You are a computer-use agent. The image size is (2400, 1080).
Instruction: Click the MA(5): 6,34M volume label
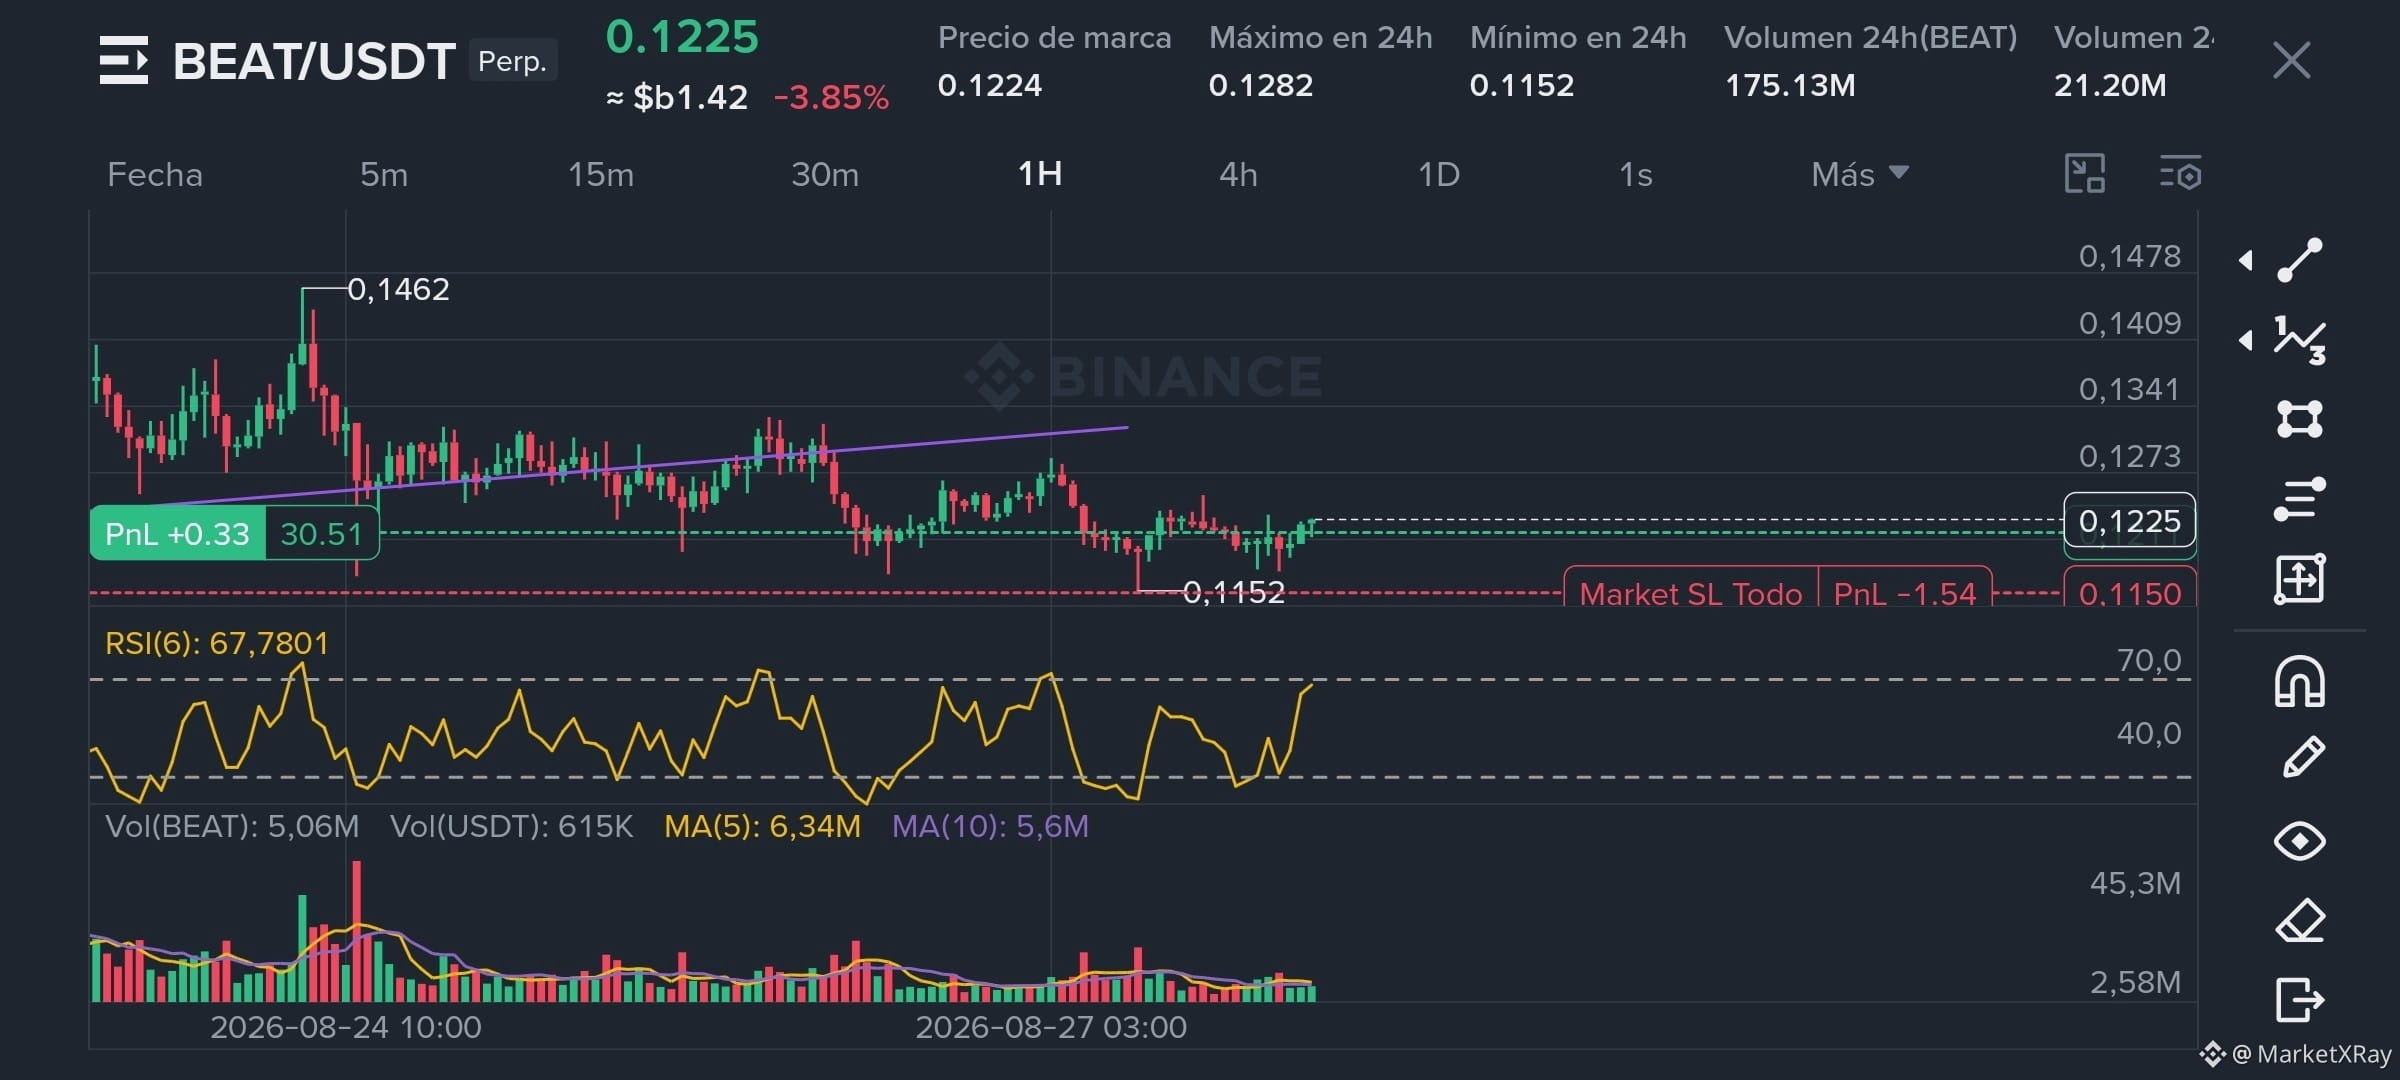click(762, 826)
